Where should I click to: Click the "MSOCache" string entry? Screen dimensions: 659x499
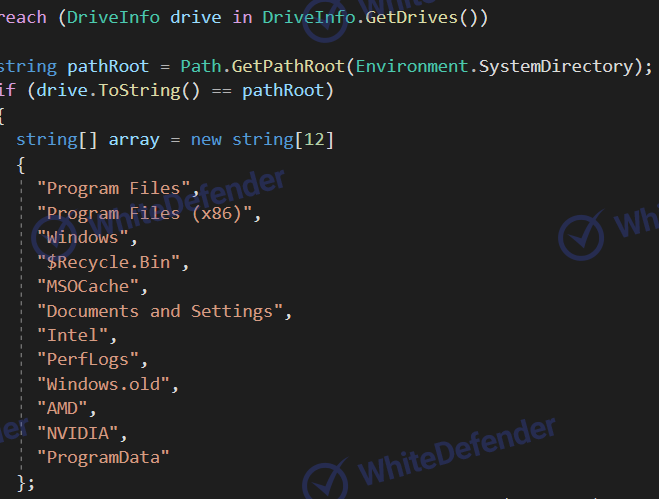pos(87,286)
